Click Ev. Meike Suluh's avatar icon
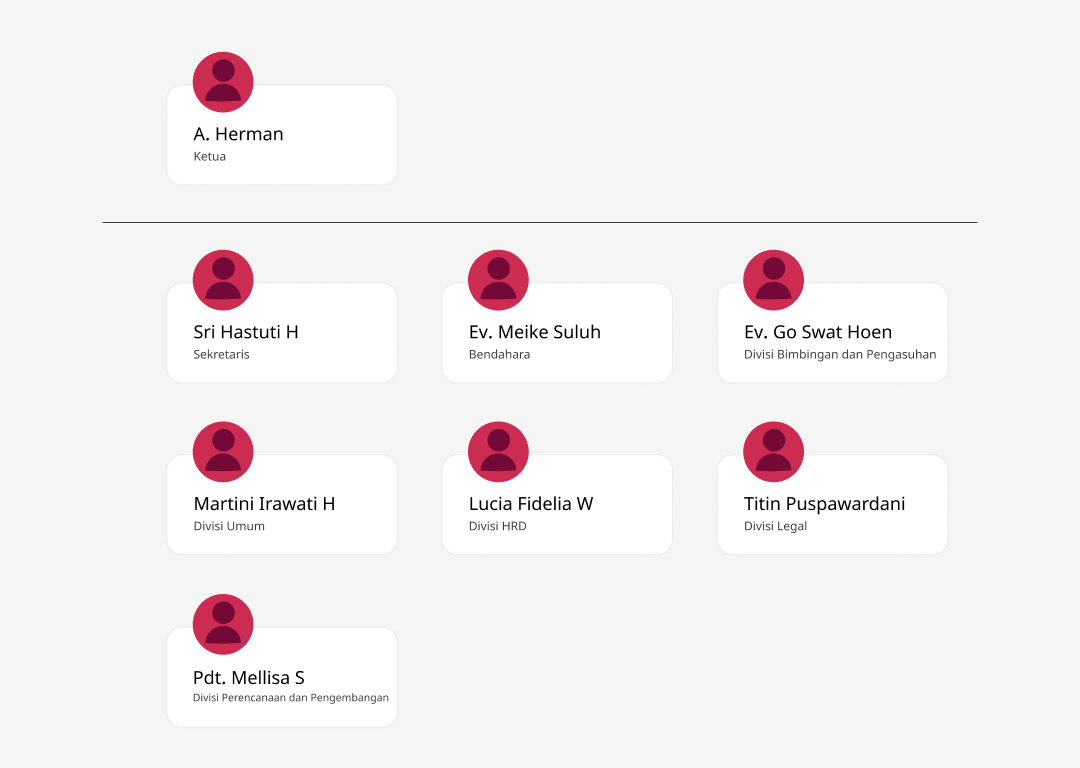Screen dimensions: 1080x768 pyautogui.click(x=498, y=280)
